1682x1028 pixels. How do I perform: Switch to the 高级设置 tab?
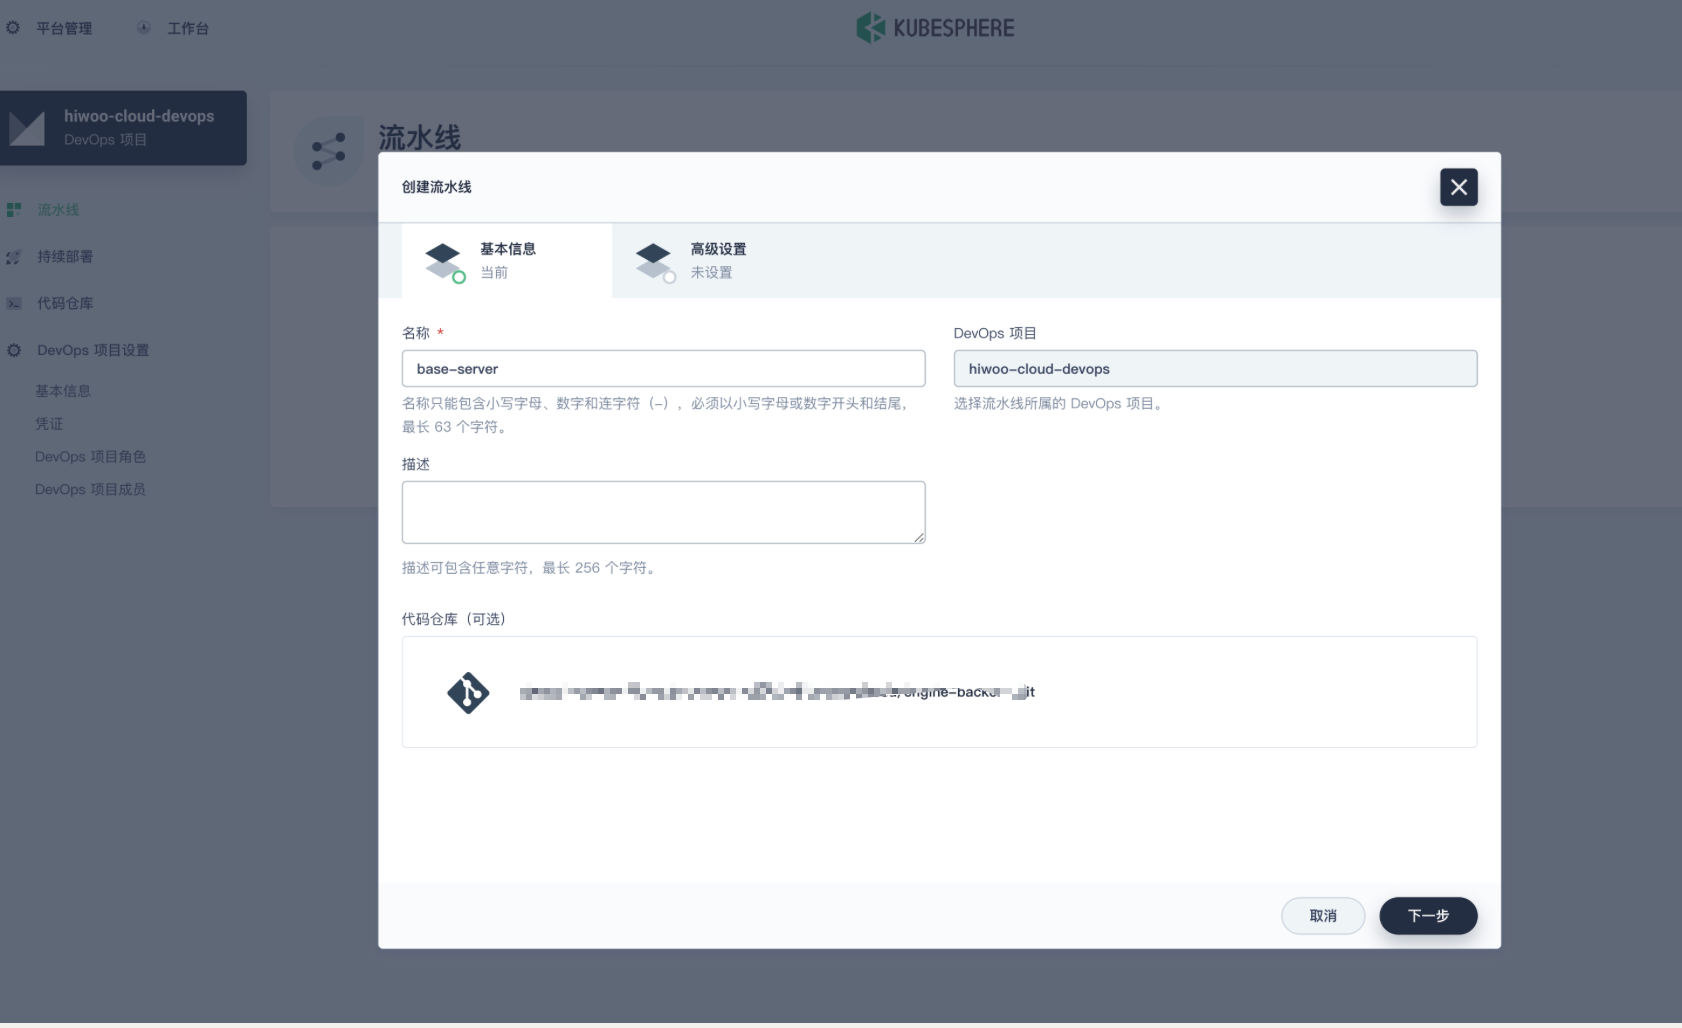pyautogui.click(x=718, y=260)
